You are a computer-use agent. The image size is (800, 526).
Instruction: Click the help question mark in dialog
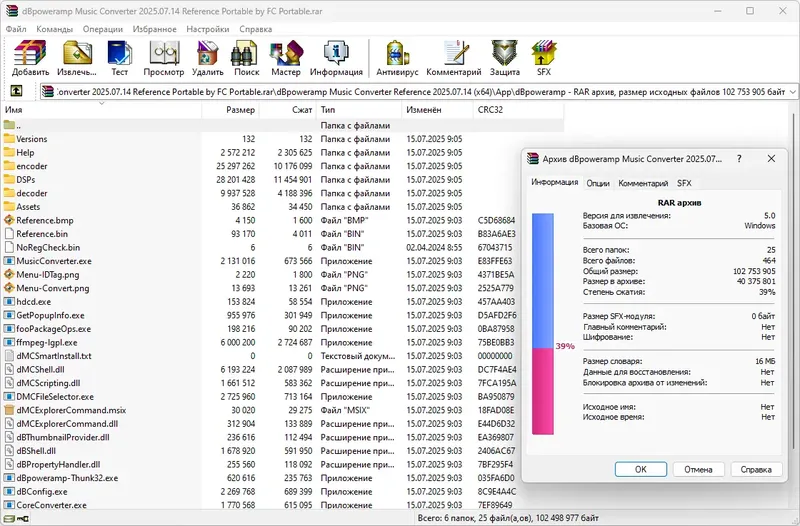point(739,159)
